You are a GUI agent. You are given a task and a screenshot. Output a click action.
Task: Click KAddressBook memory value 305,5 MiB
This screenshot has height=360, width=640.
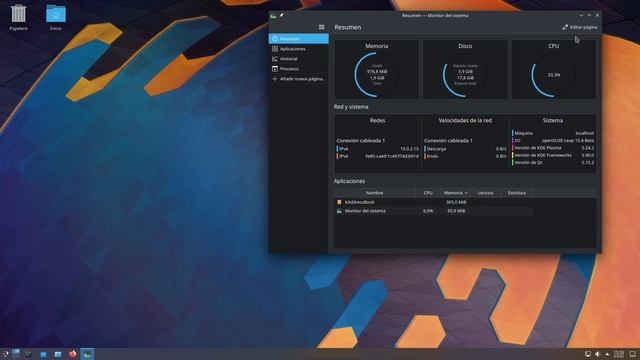456,202
